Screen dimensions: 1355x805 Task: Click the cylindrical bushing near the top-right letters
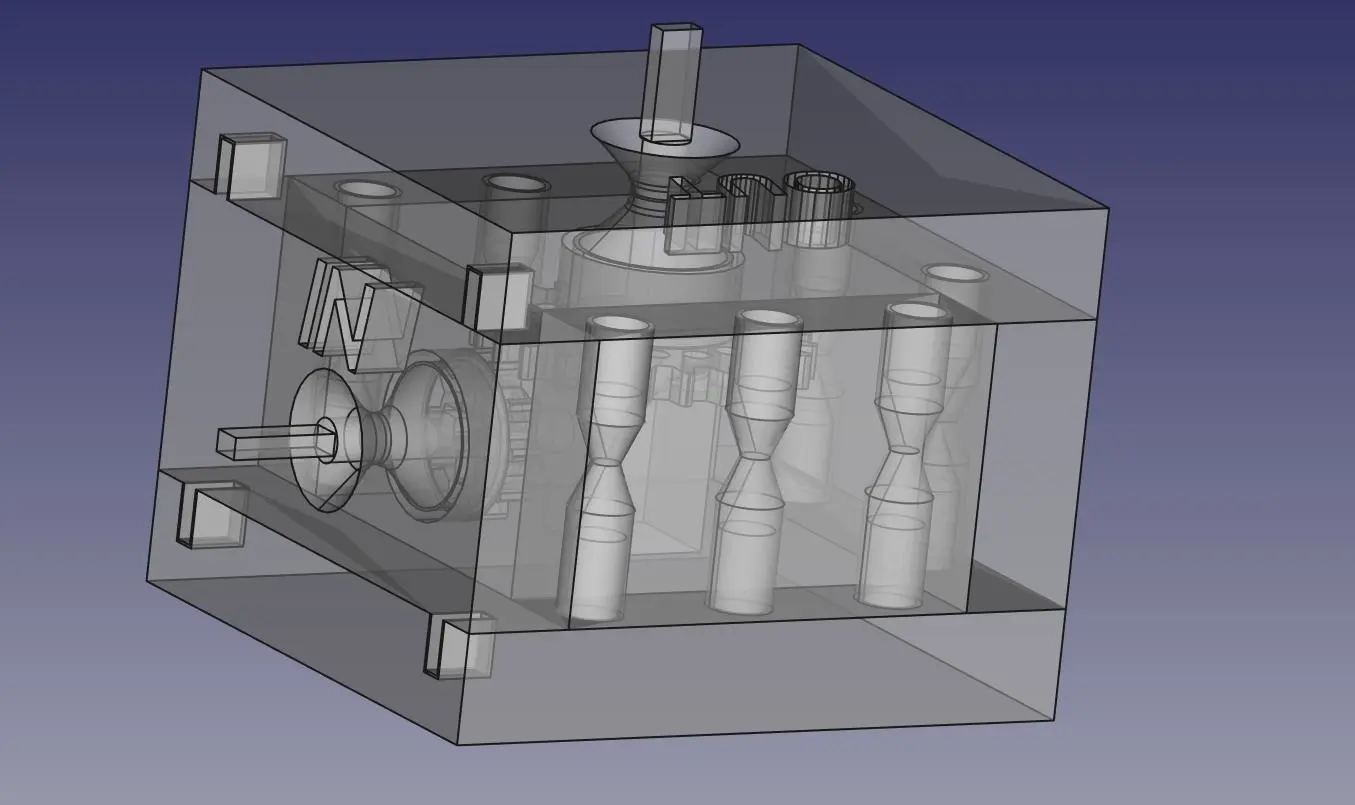820,195
